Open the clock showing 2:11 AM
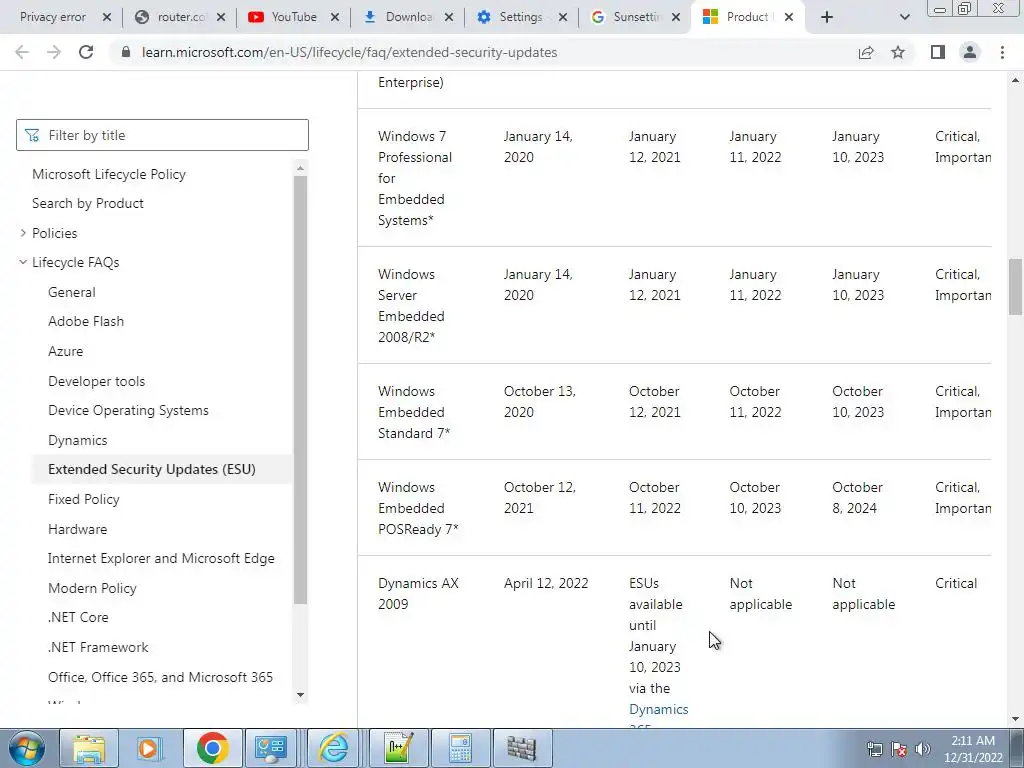Viewport: 1024px width, 768px height. point(973,749)
